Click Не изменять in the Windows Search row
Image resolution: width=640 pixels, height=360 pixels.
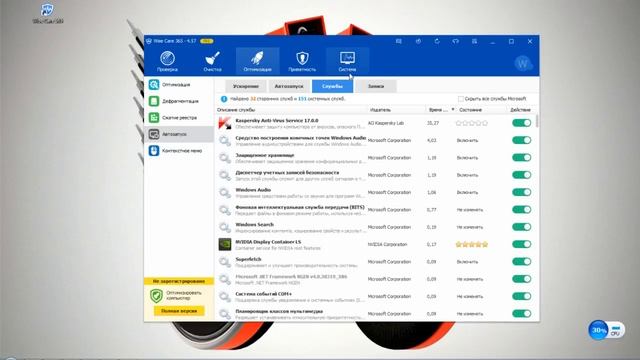[x=470, y=227]
